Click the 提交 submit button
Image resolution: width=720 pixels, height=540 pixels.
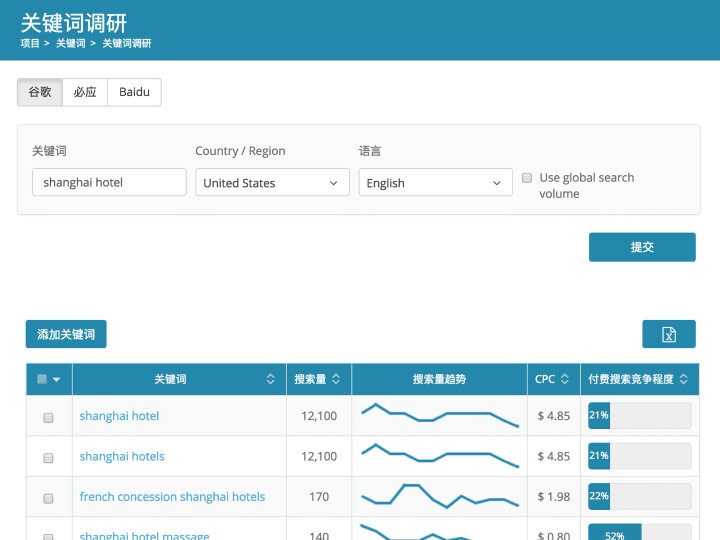[x=642, y=247]
